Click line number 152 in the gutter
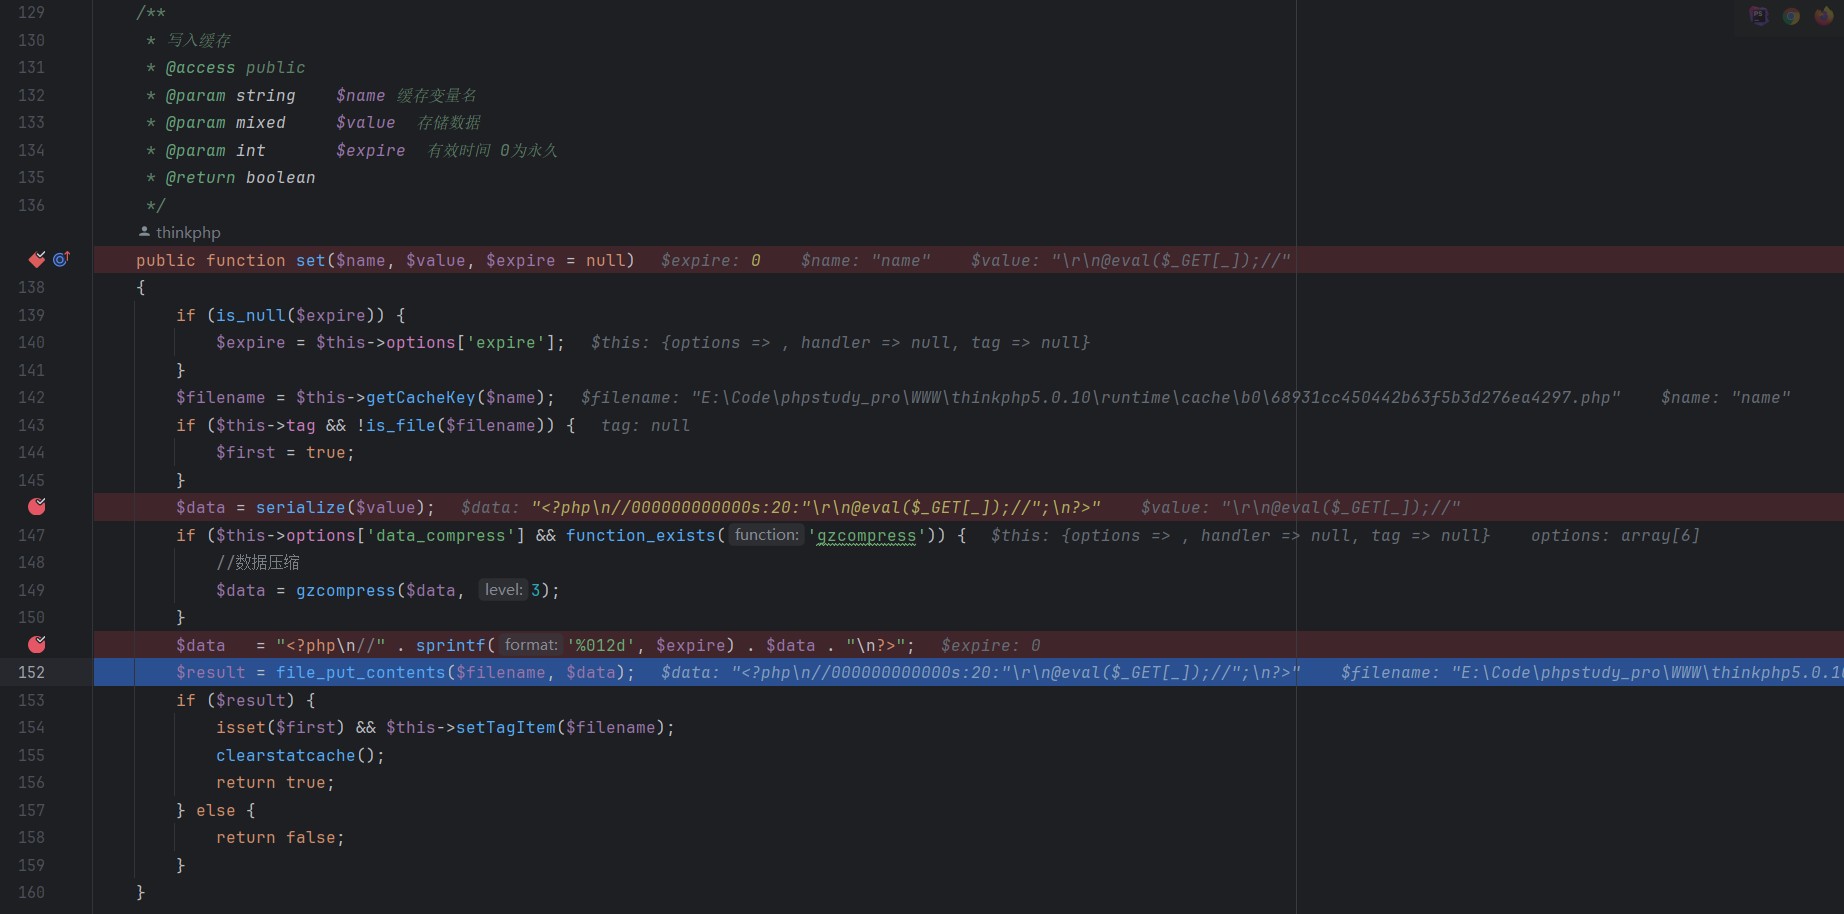Viewport: 1844px width, 914px height. pyautogui.click(x=31, y=672)
